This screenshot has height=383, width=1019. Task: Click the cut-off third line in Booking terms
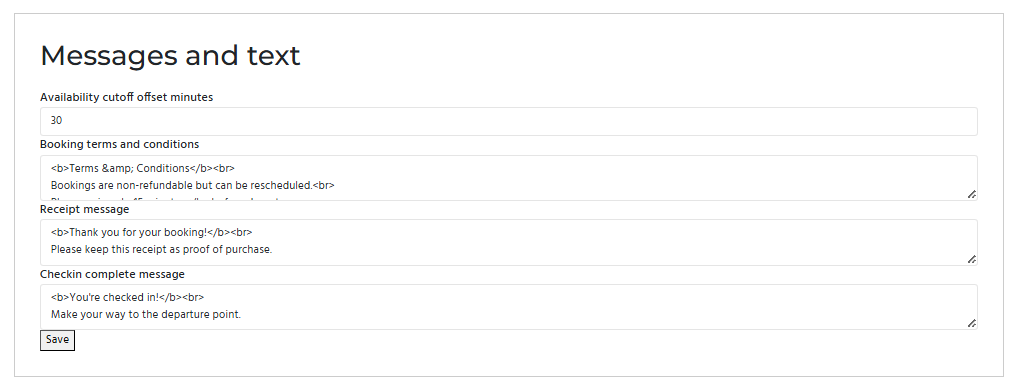165,199
